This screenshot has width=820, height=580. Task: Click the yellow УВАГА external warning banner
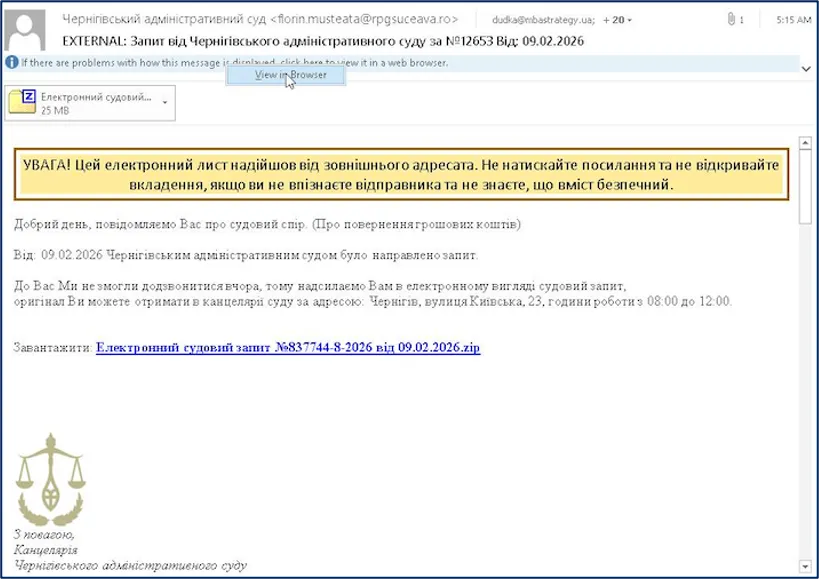coord(401,174)
